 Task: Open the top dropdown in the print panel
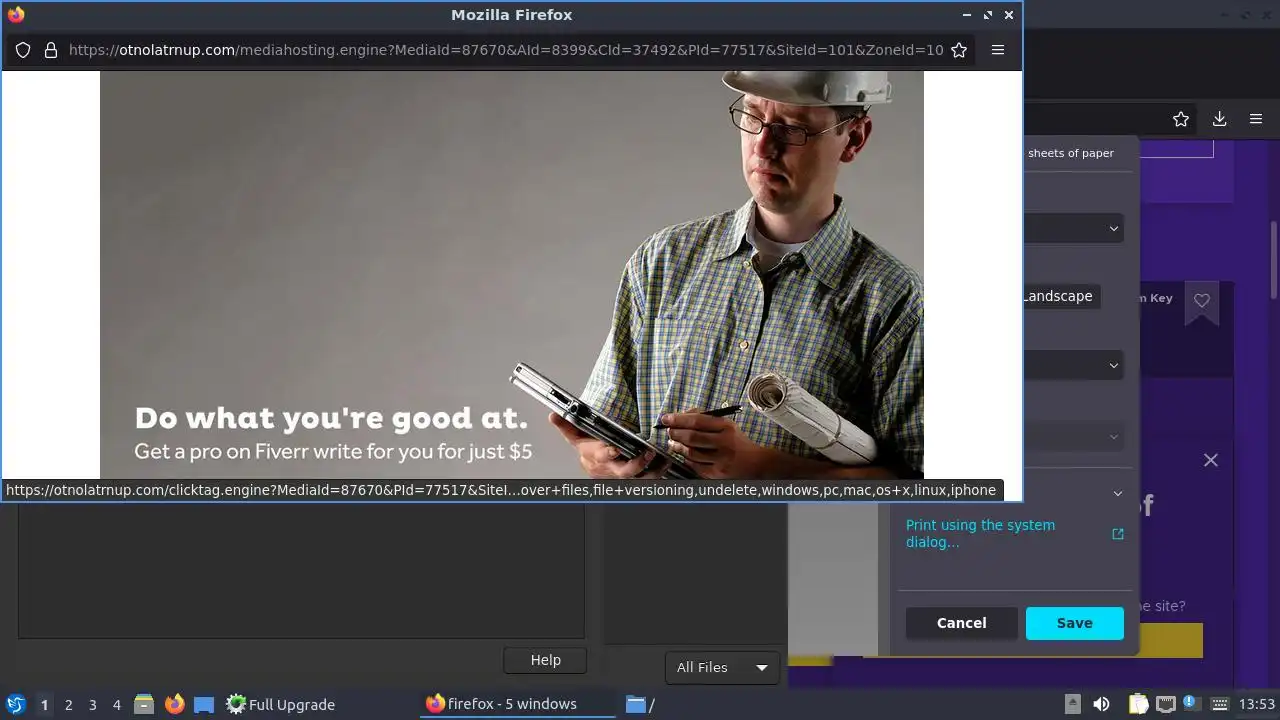coord(1073,228)
